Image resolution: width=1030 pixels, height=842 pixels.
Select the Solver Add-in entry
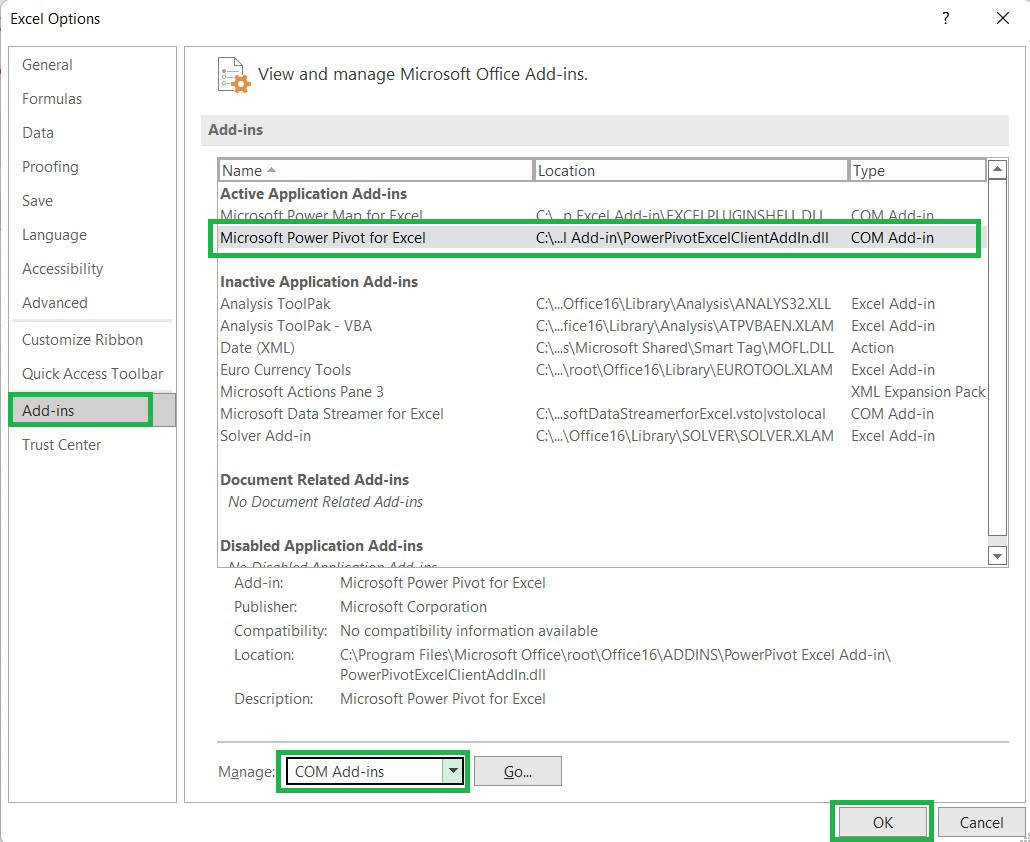point(266,436)
